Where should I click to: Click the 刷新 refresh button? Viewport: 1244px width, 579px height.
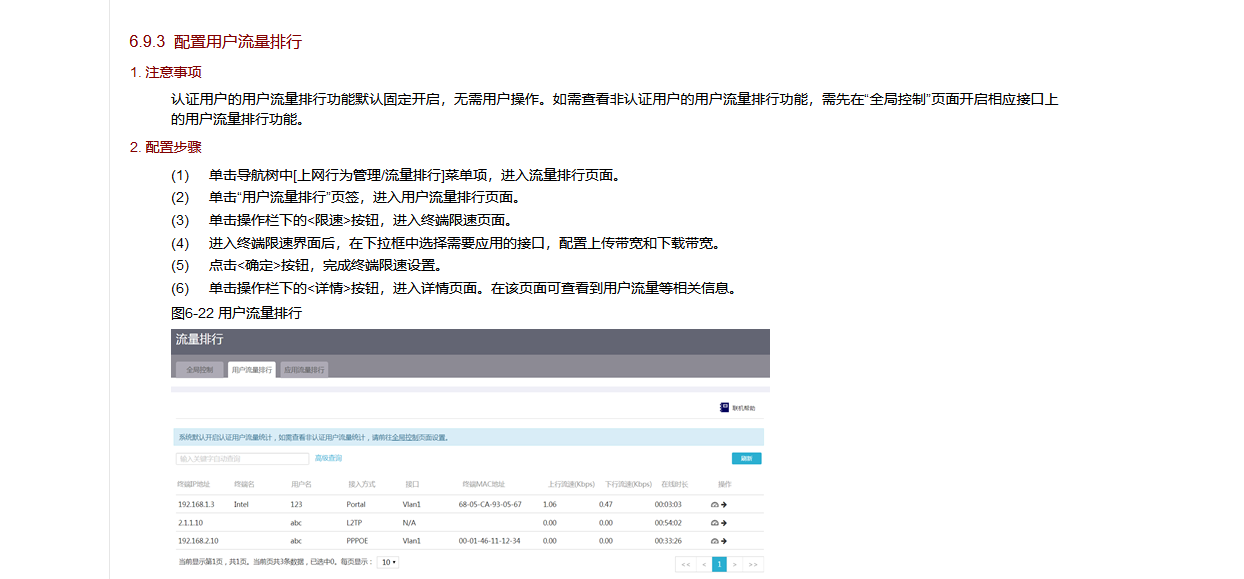click(746, 459)
